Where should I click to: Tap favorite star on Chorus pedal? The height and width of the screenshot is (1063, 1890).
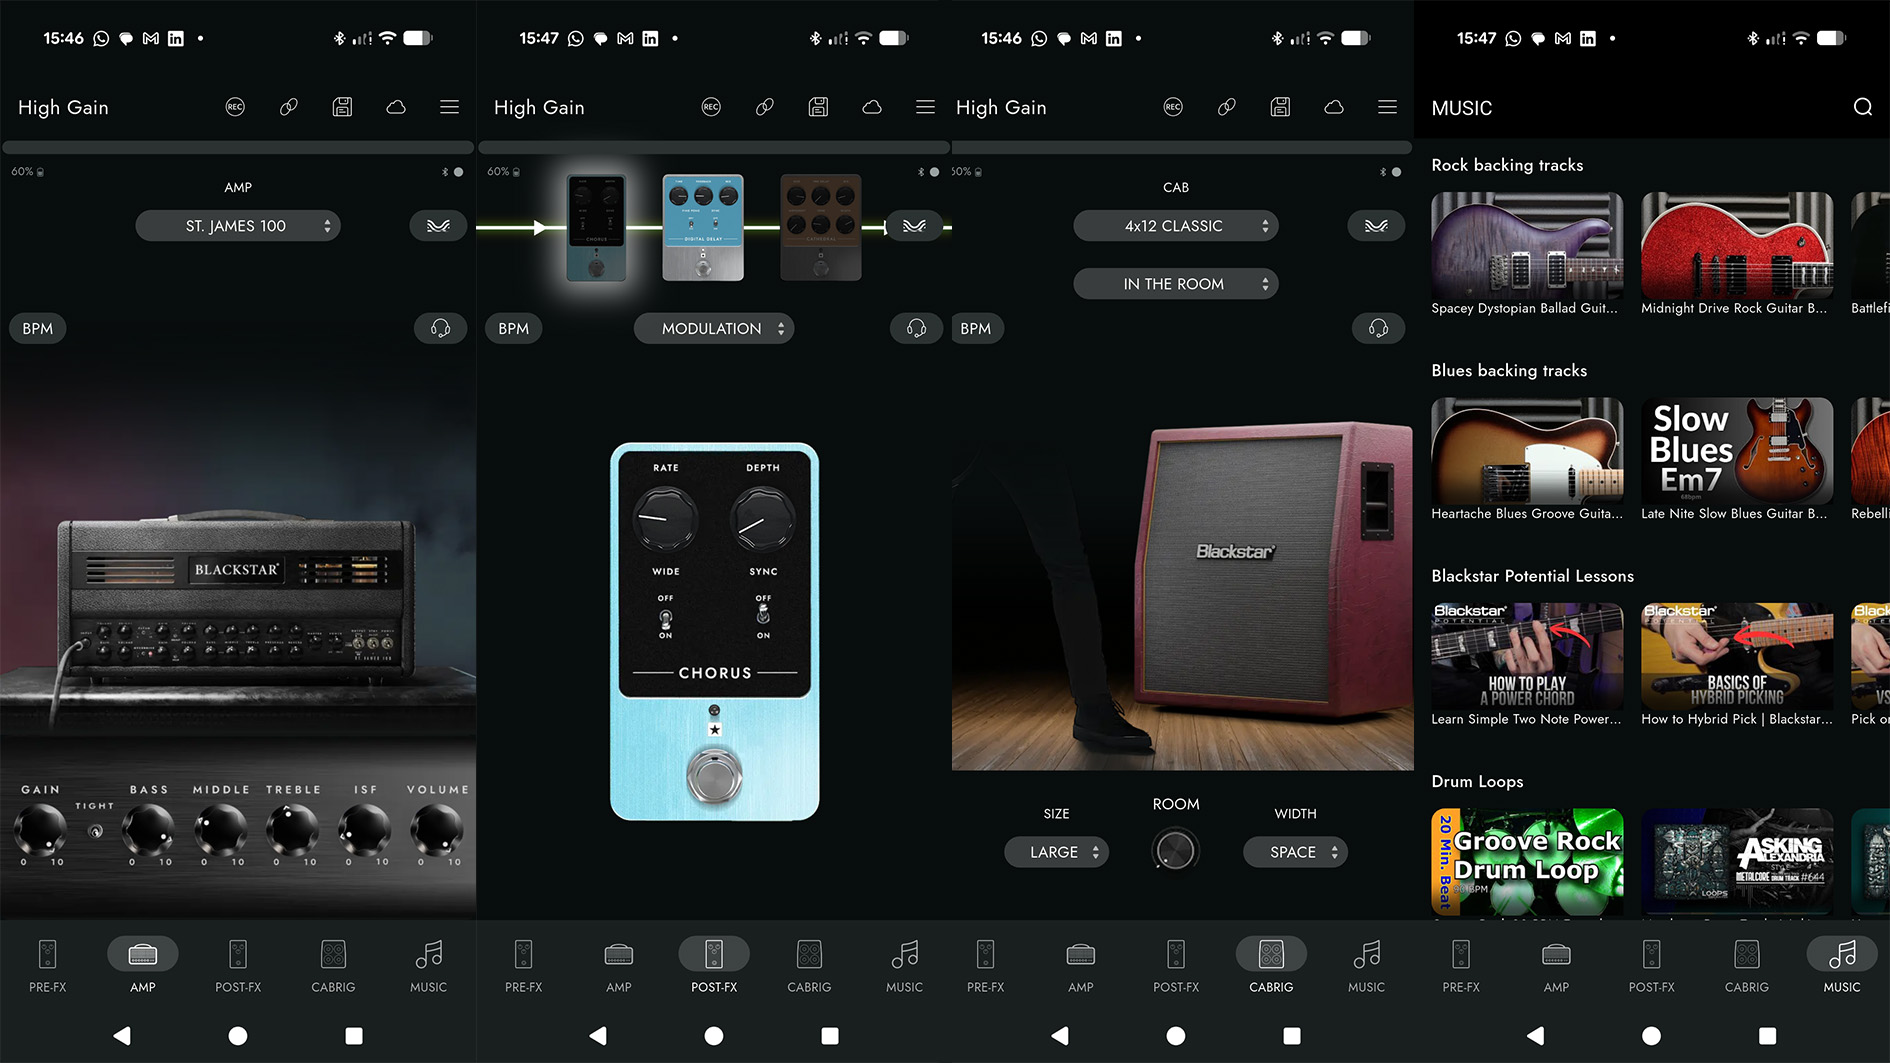pos(714,730)
